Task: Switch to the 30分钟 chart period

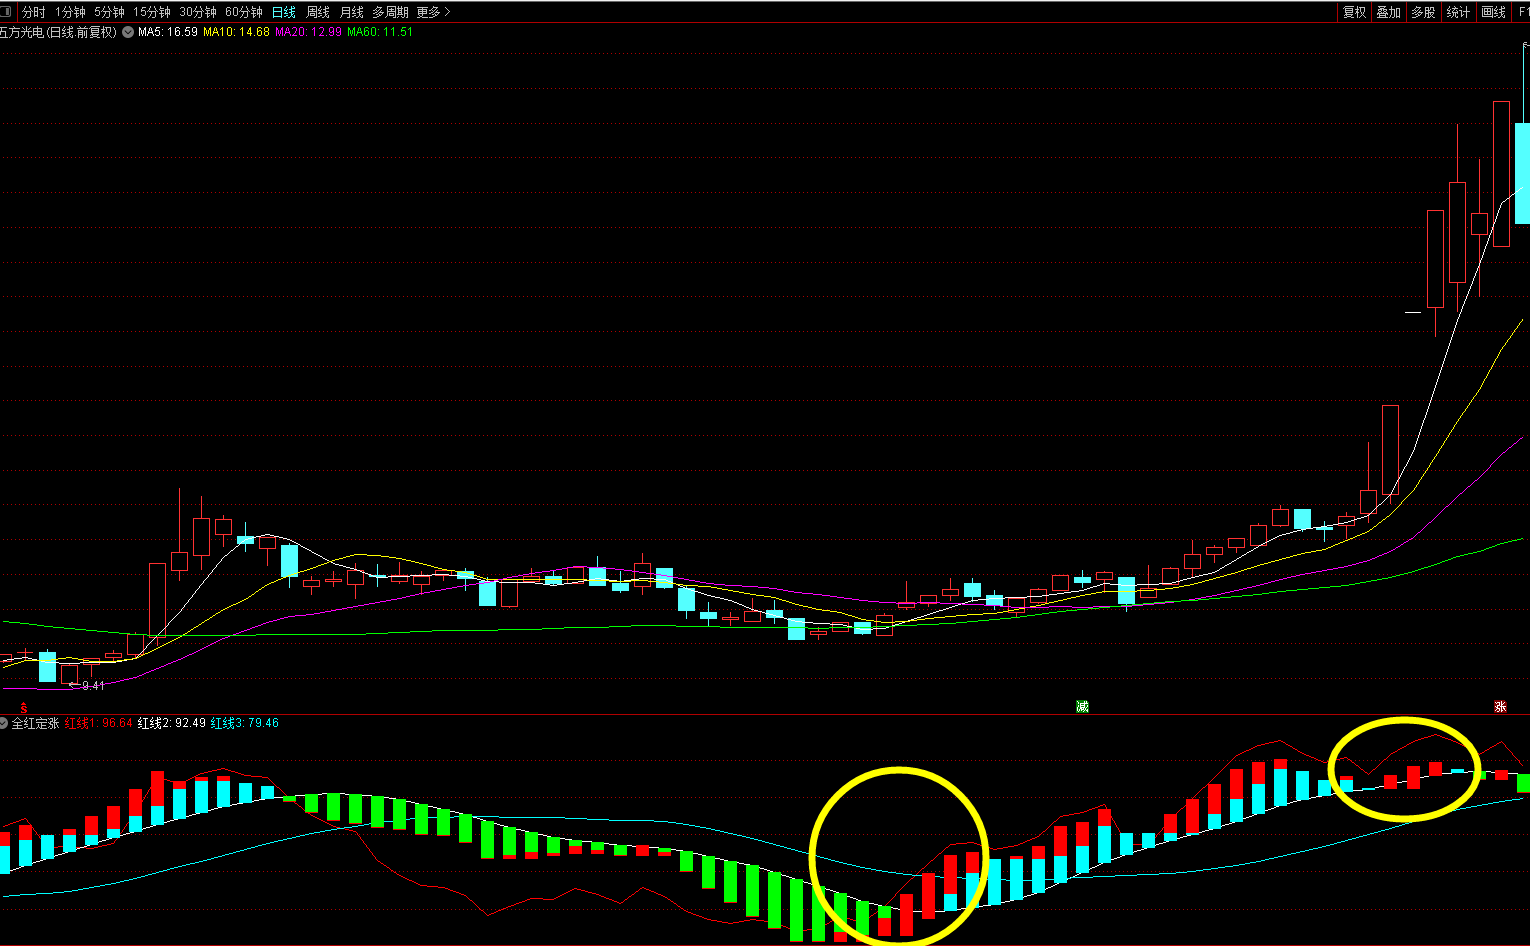Action: pyautogui.click(x=198, y=12)
